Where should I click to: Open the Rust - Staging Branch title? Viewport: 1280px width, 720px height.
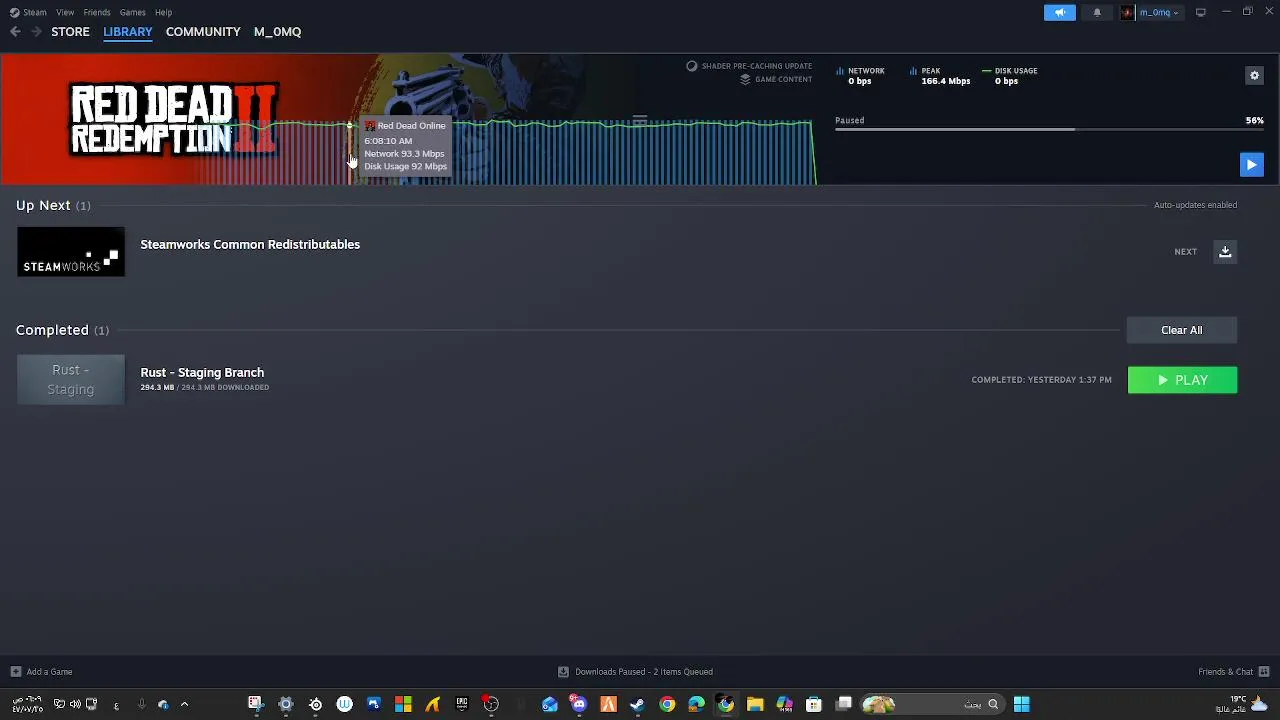pos(202,372)
